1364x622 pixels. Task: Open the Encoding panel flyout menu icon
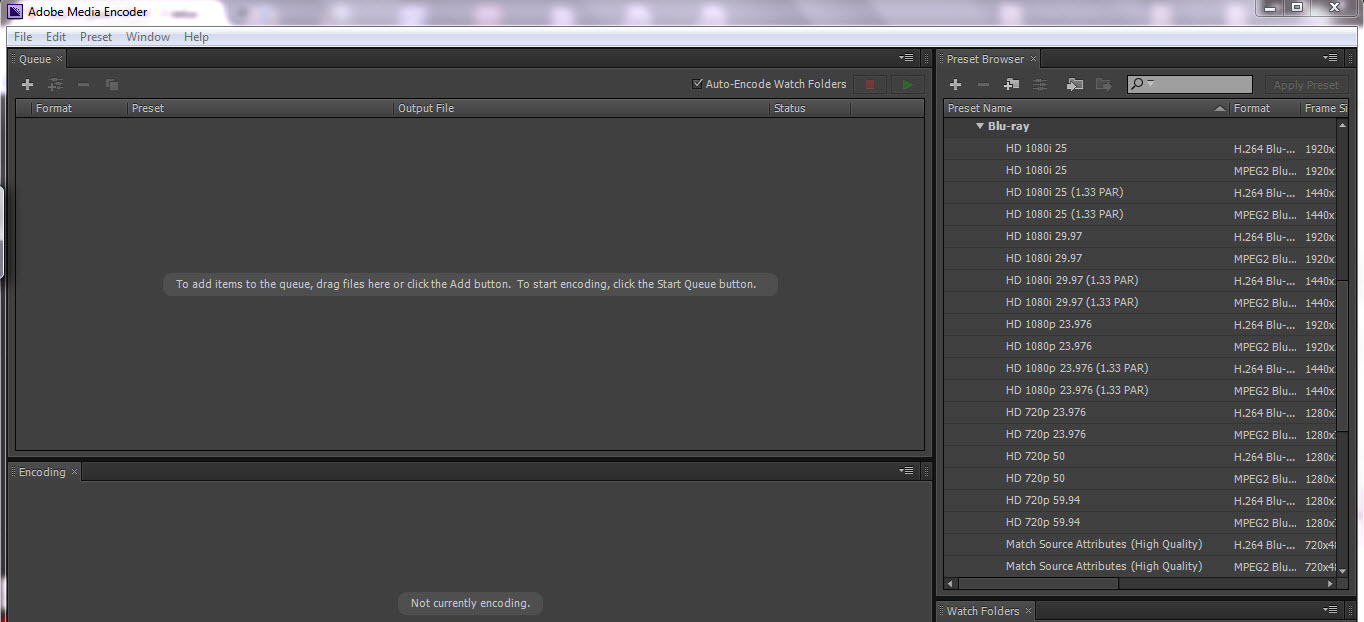[x=906, y=471]
